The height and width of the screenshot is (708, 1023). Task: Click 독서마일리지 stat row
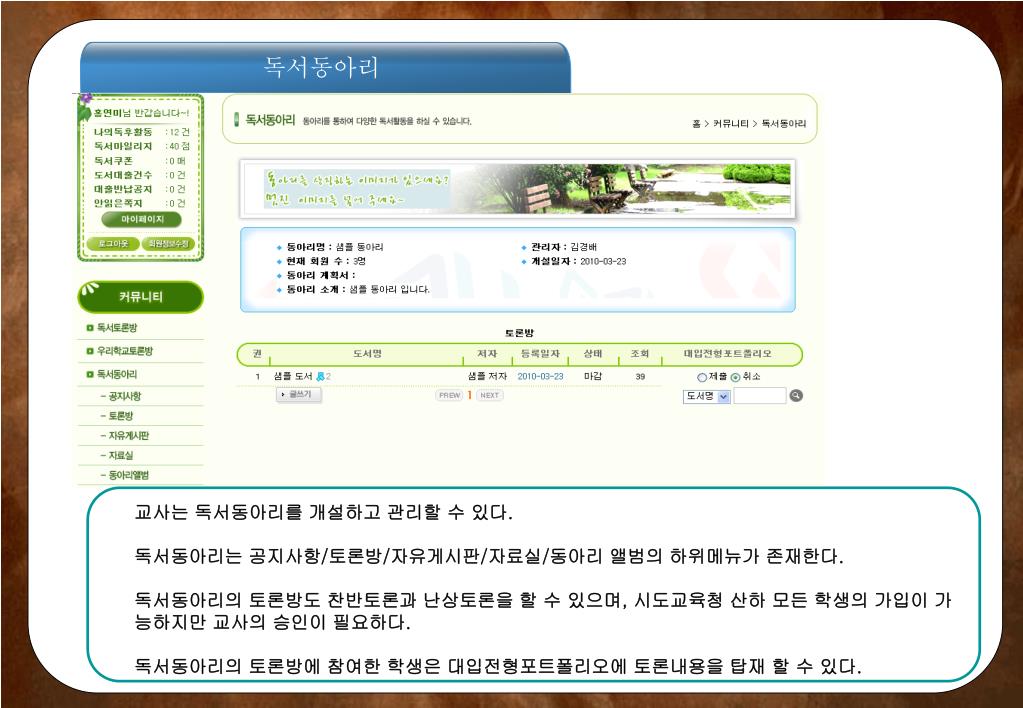tap(141, 146)
